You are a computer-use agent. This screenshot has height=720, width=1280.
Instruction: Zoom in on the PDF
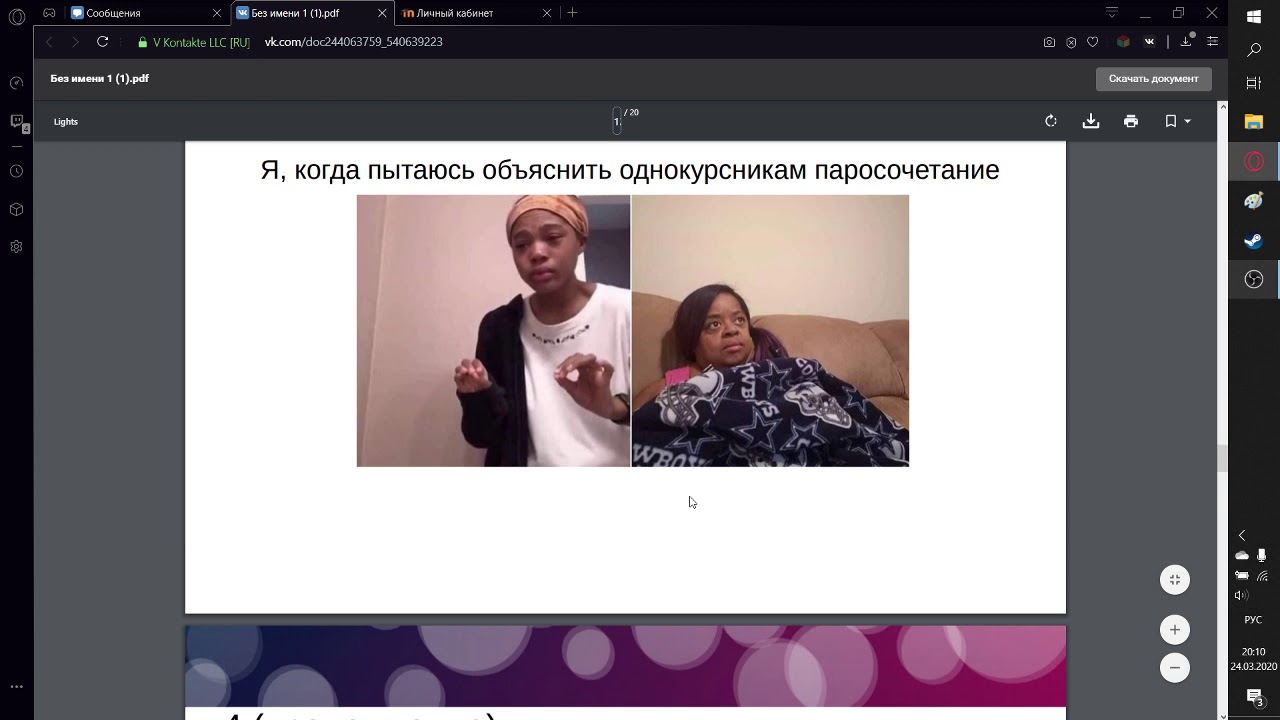1175,630
